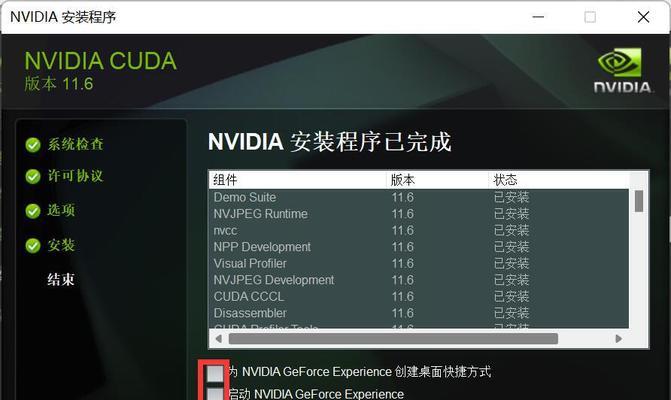Screen dimensions: 671x400
Task: Select the 许可协议 step
Action: (x=76, y=175)
